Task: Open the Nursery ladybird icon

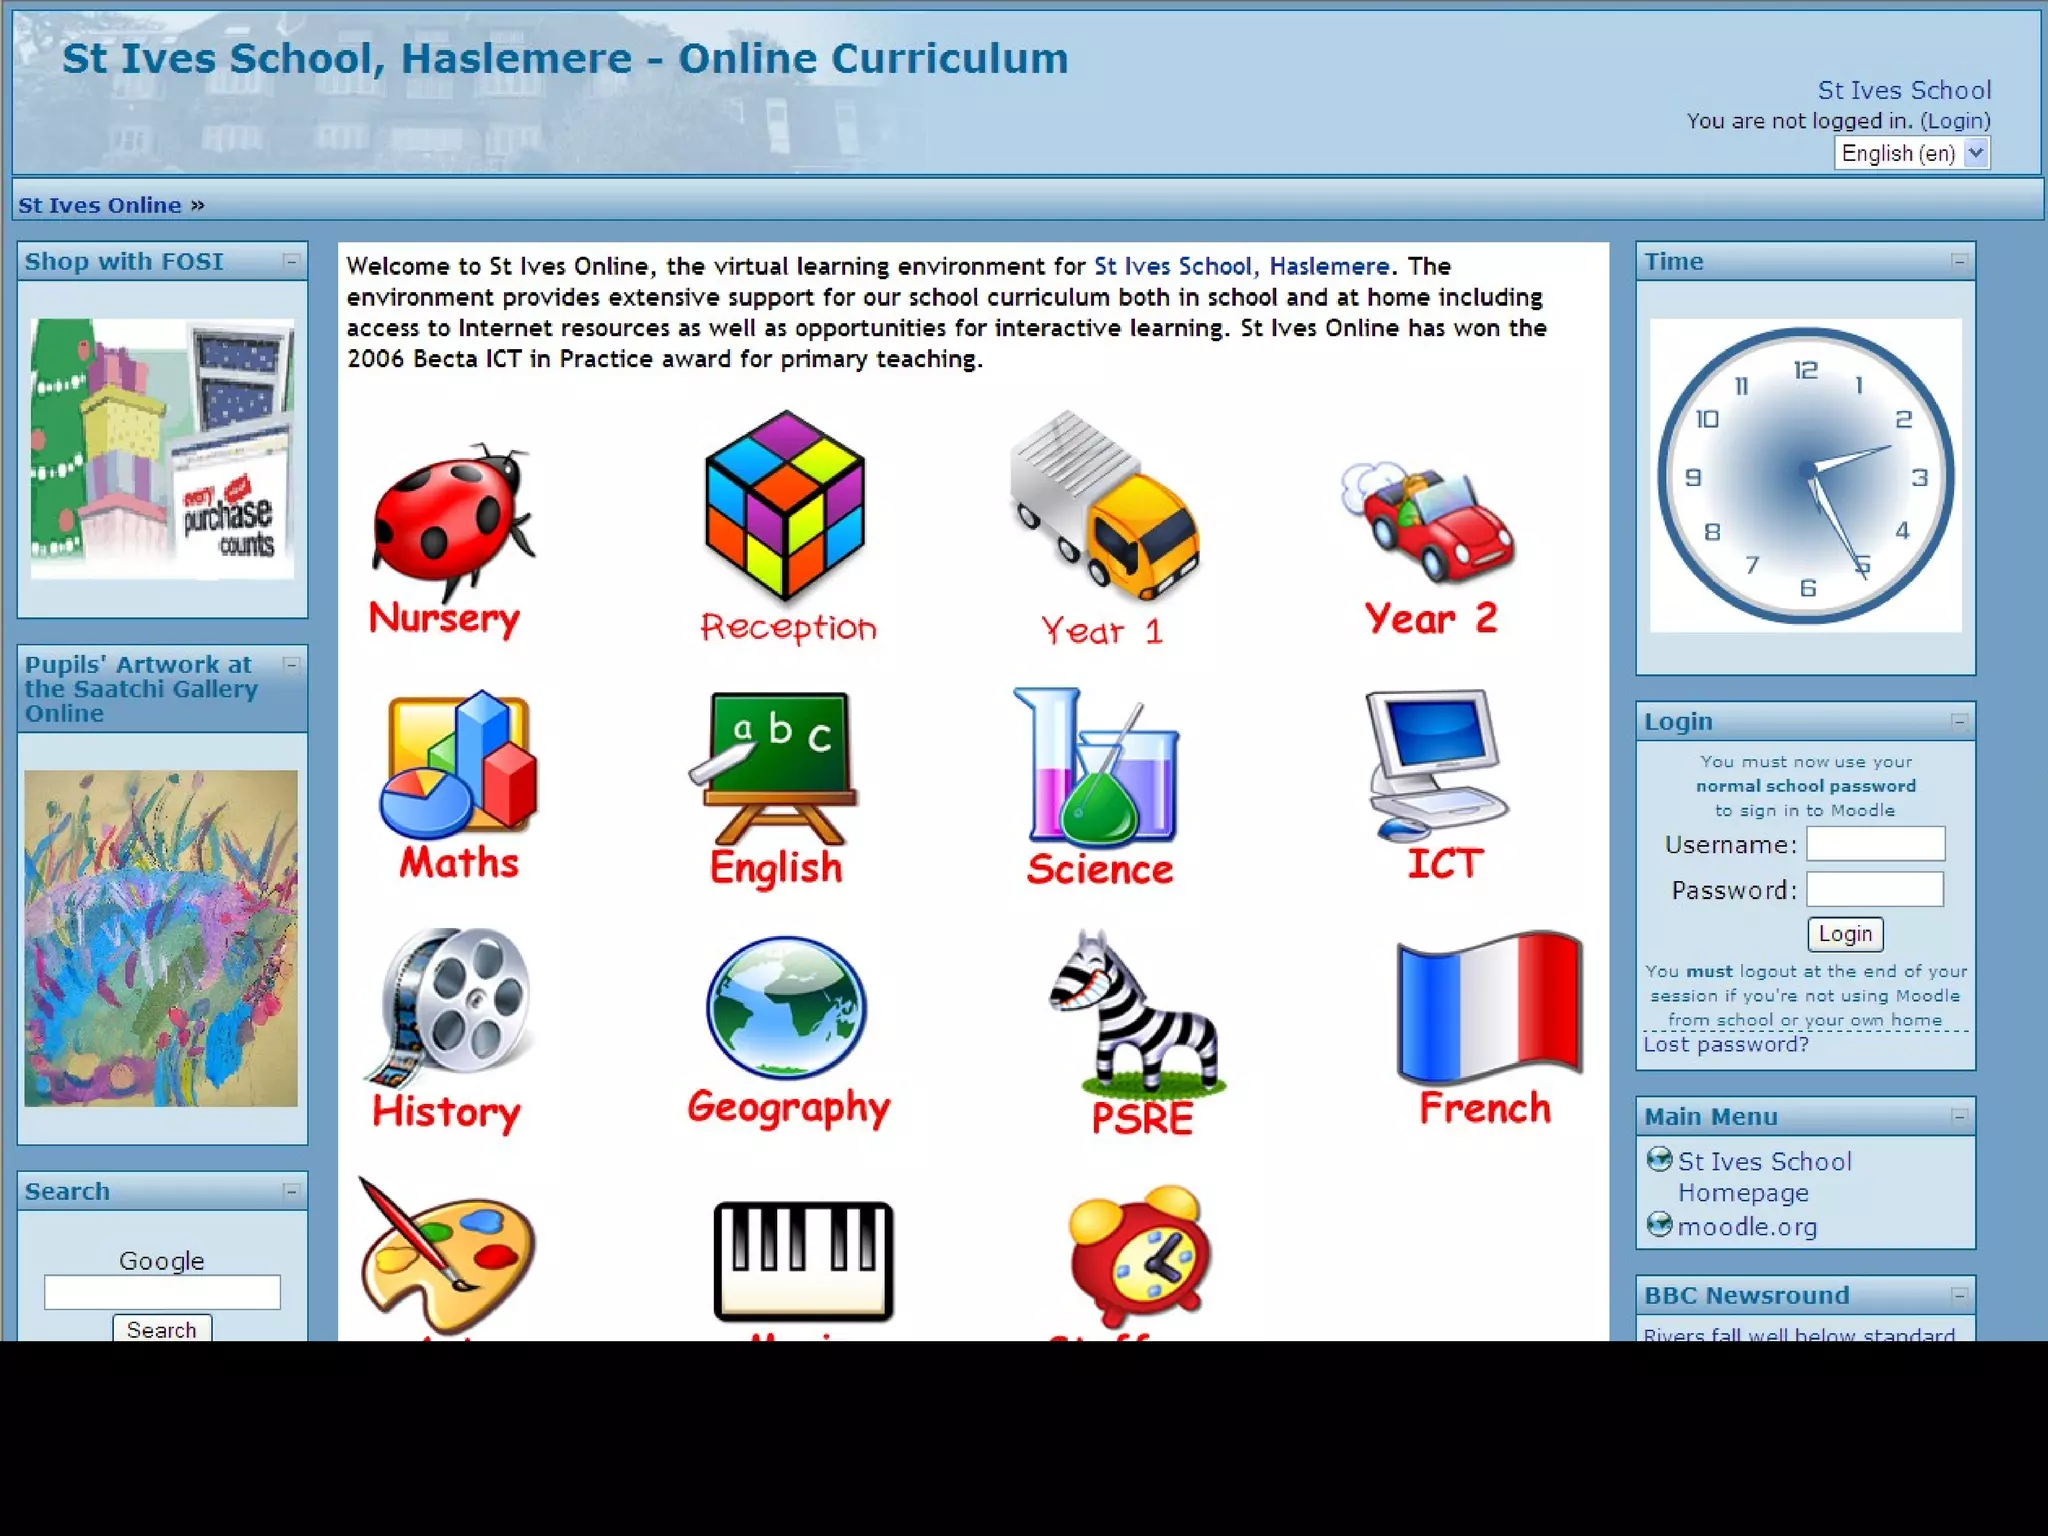Action: click(450, 520)
